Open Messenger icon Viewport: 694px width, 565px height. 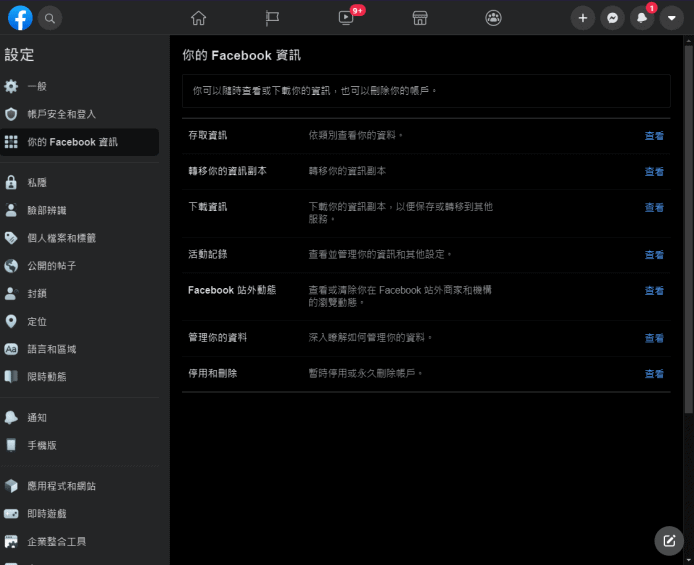click(613, 18)
